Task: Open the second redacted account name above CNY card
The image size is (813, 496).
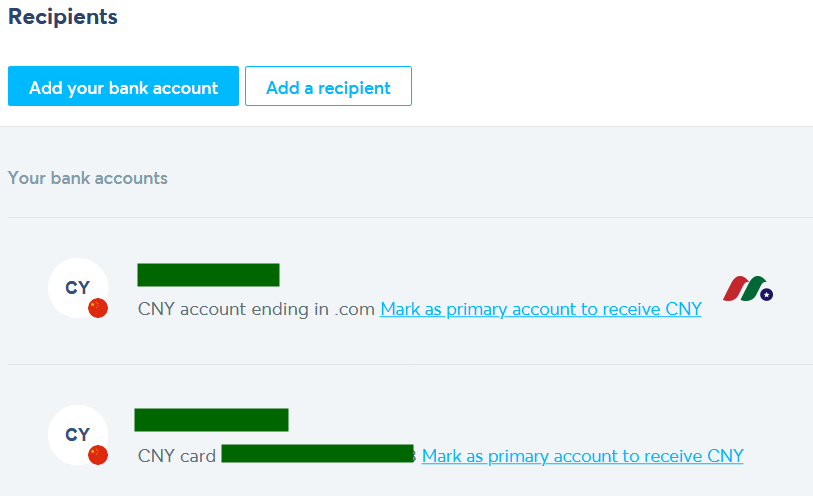Action: click(x=212, y=420)
